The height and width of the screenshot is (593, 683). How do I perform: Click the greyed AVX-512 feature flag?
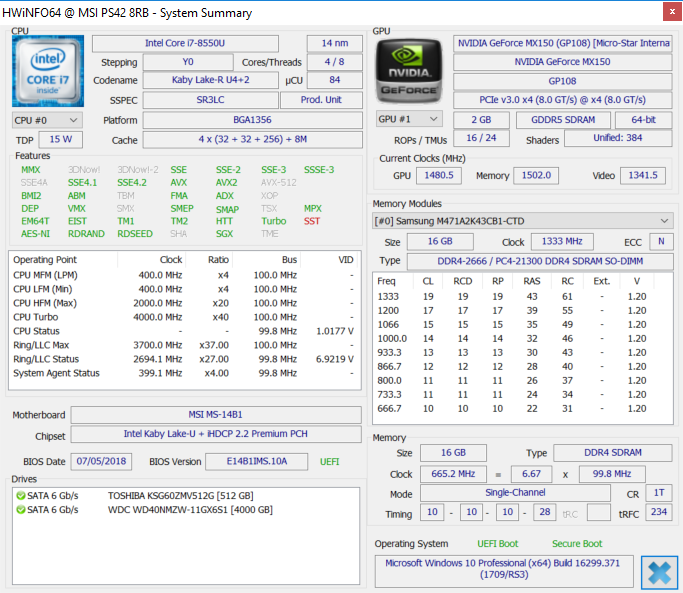[279, 183]
